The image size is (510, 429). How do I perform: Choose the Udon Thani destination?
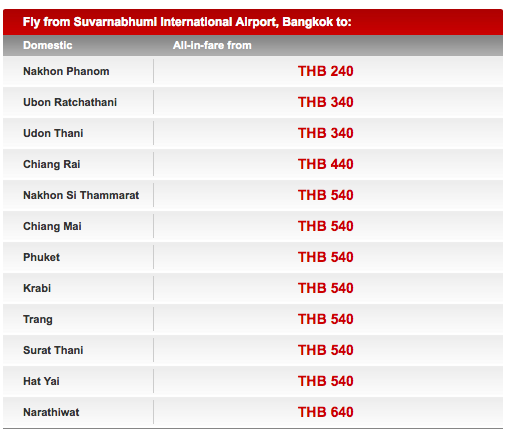point(53,133)
